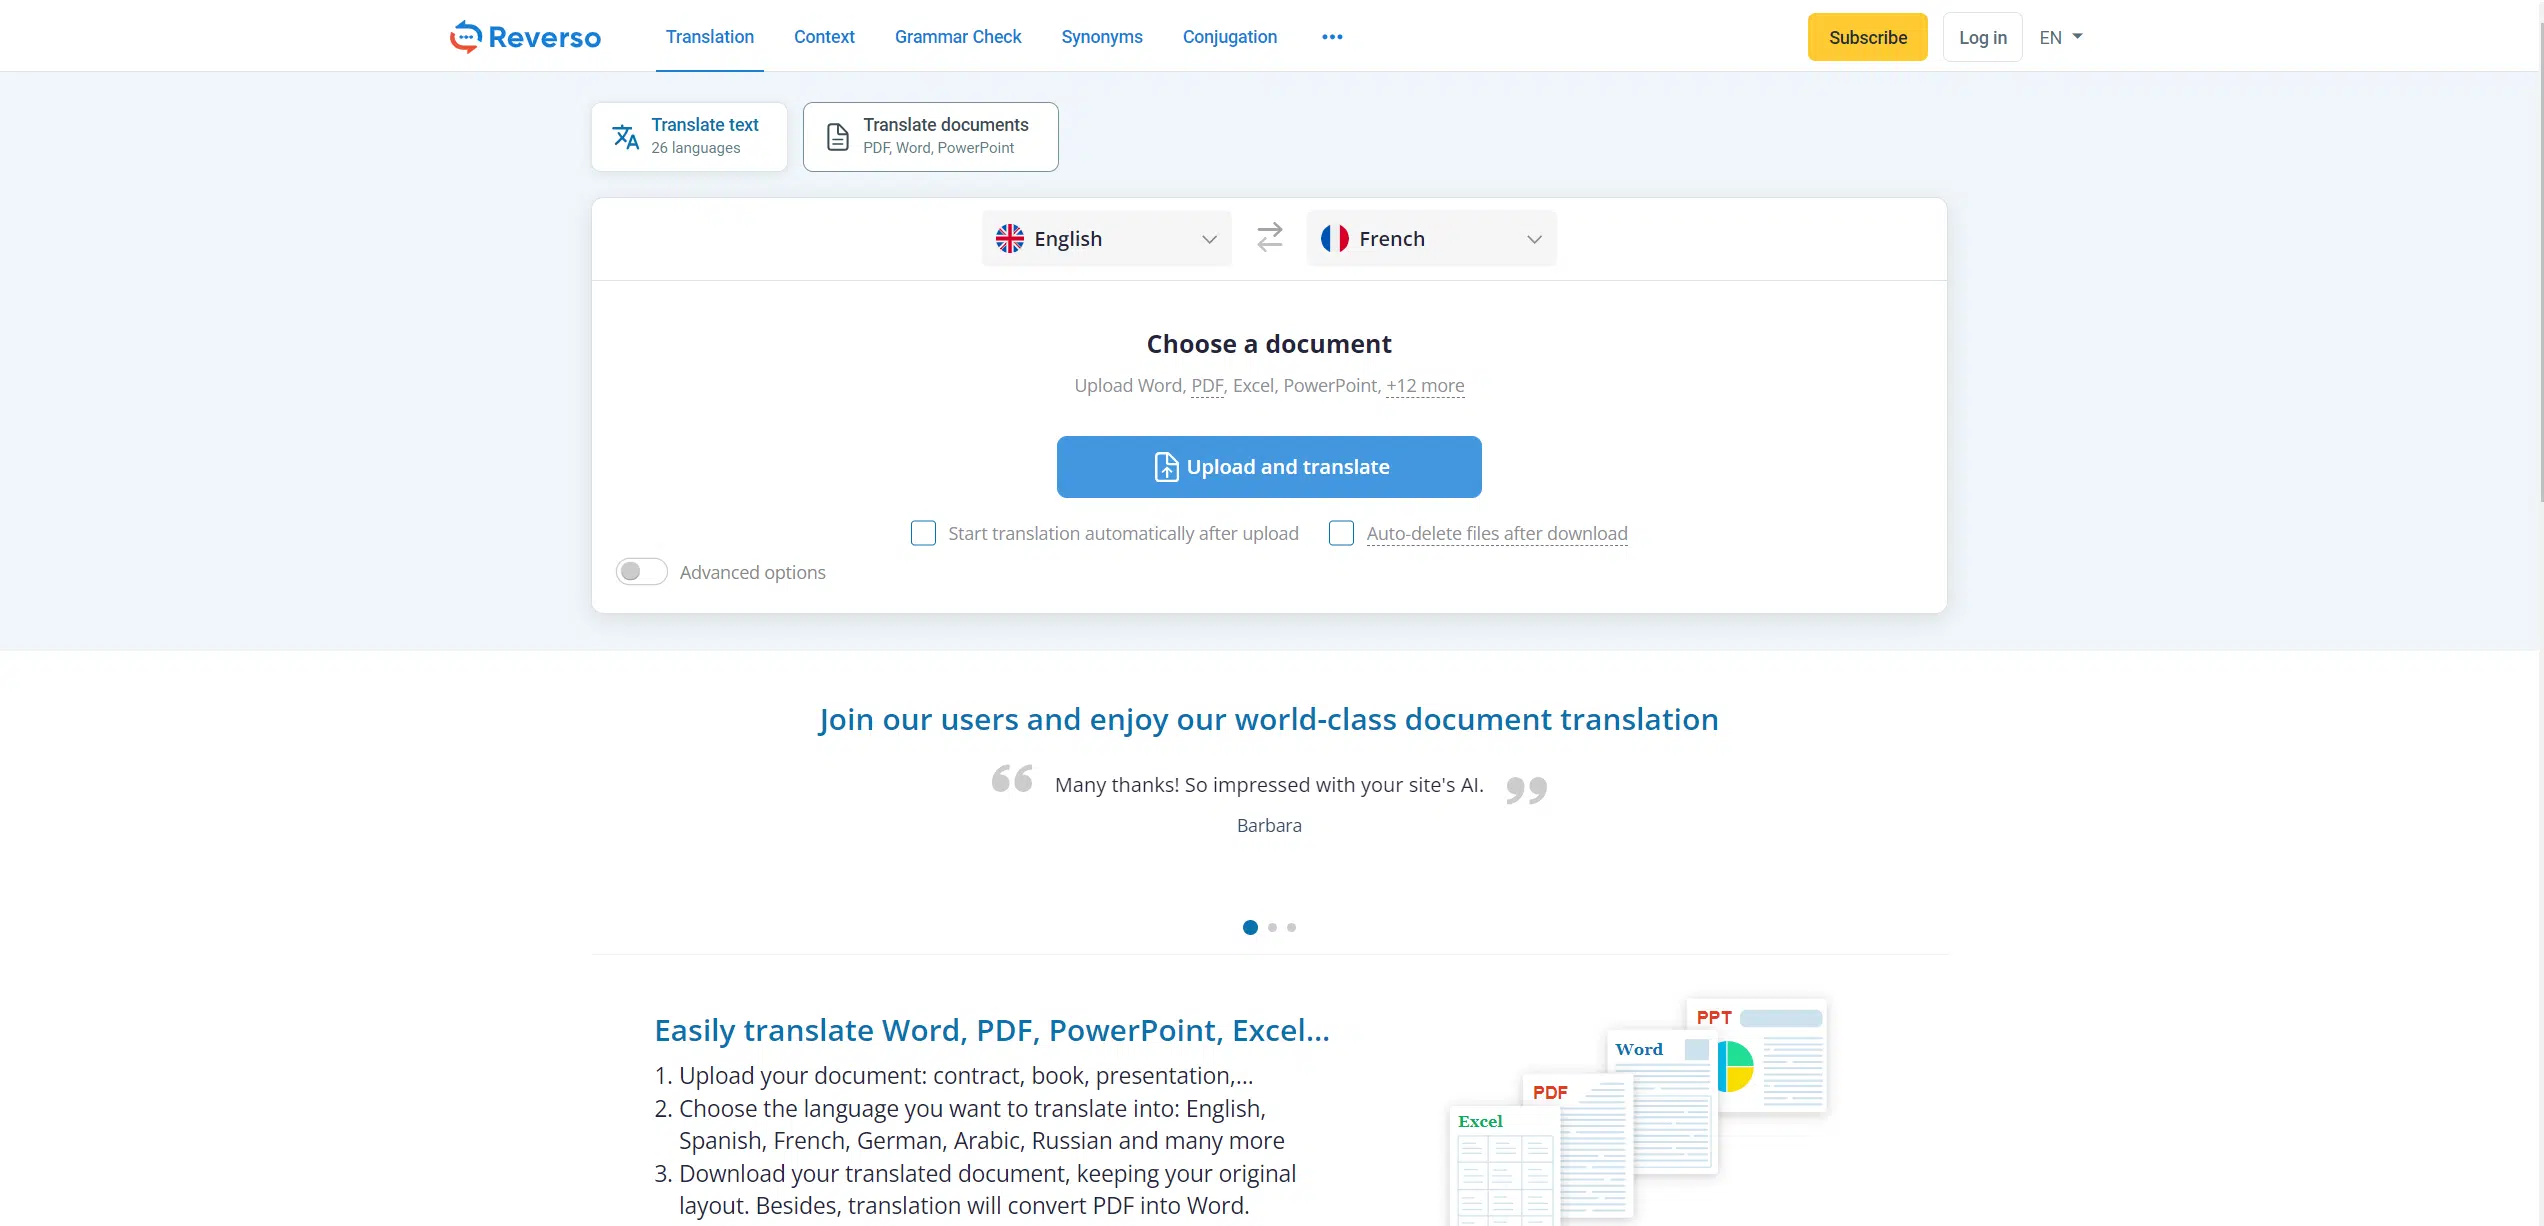2544x1226 pixels.
Task: Open the Conjugation menu item
Action: pos(1229,37)
